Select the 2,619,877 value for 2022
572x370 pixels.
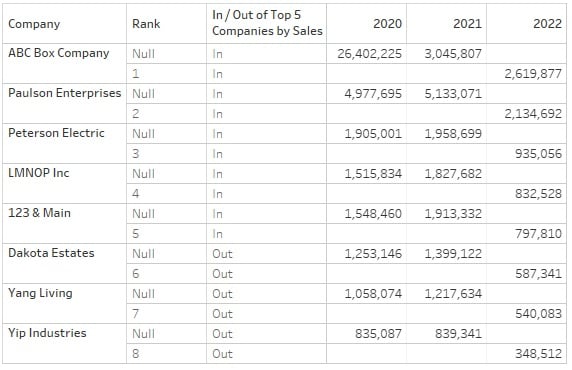[x=533, y=74]
